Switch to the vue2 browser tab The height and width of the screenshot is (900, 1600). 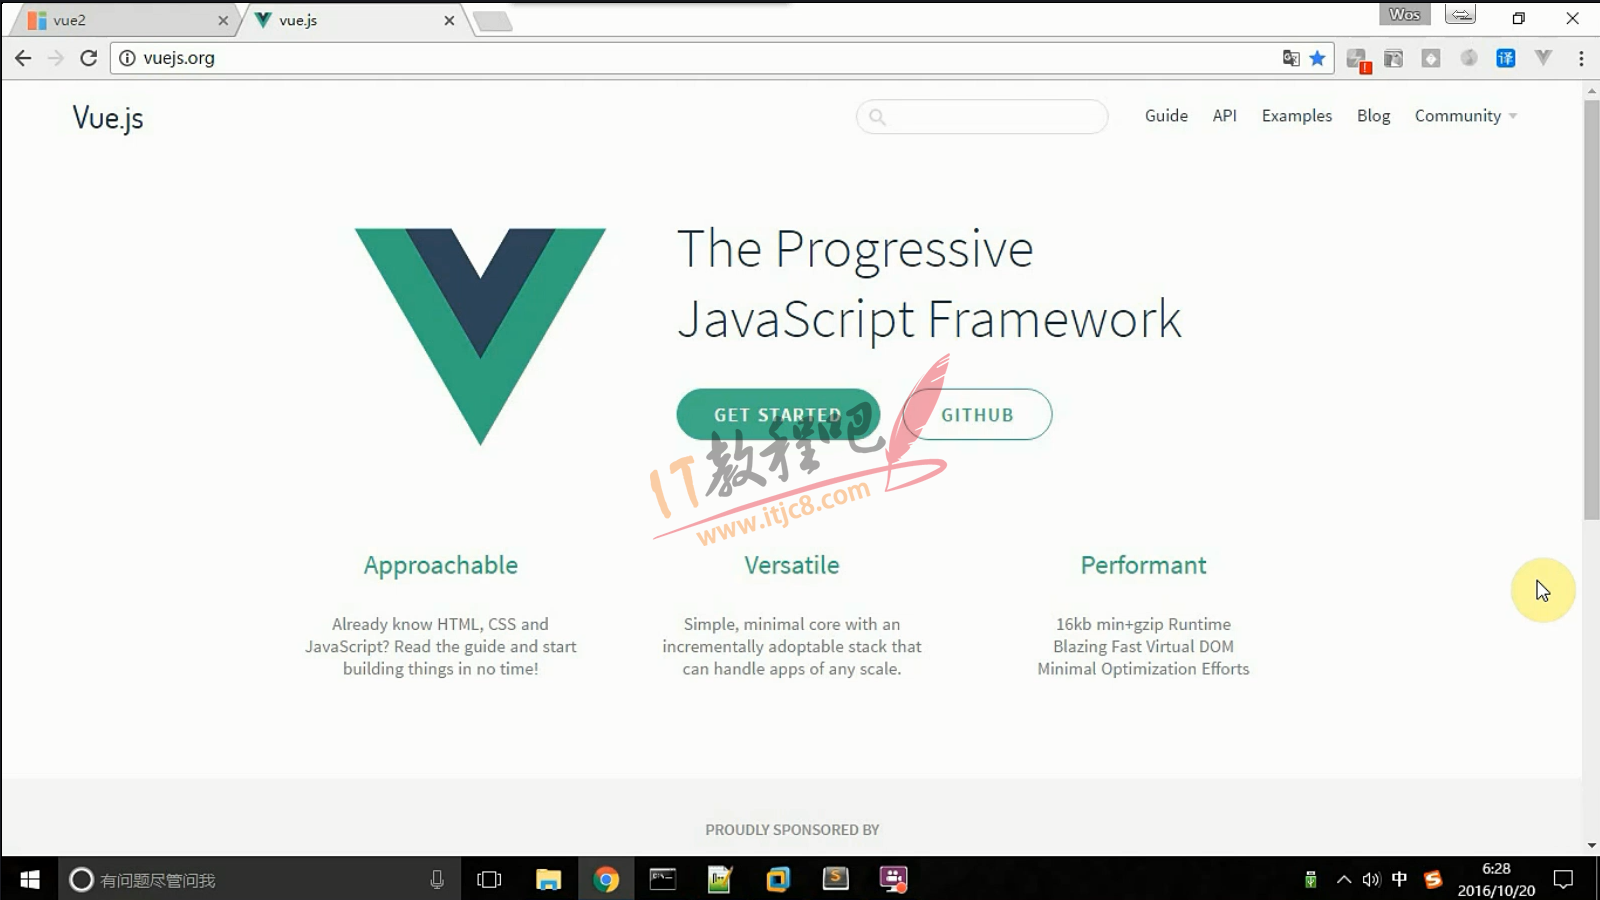pyautogui.click(x=125, y=20)
